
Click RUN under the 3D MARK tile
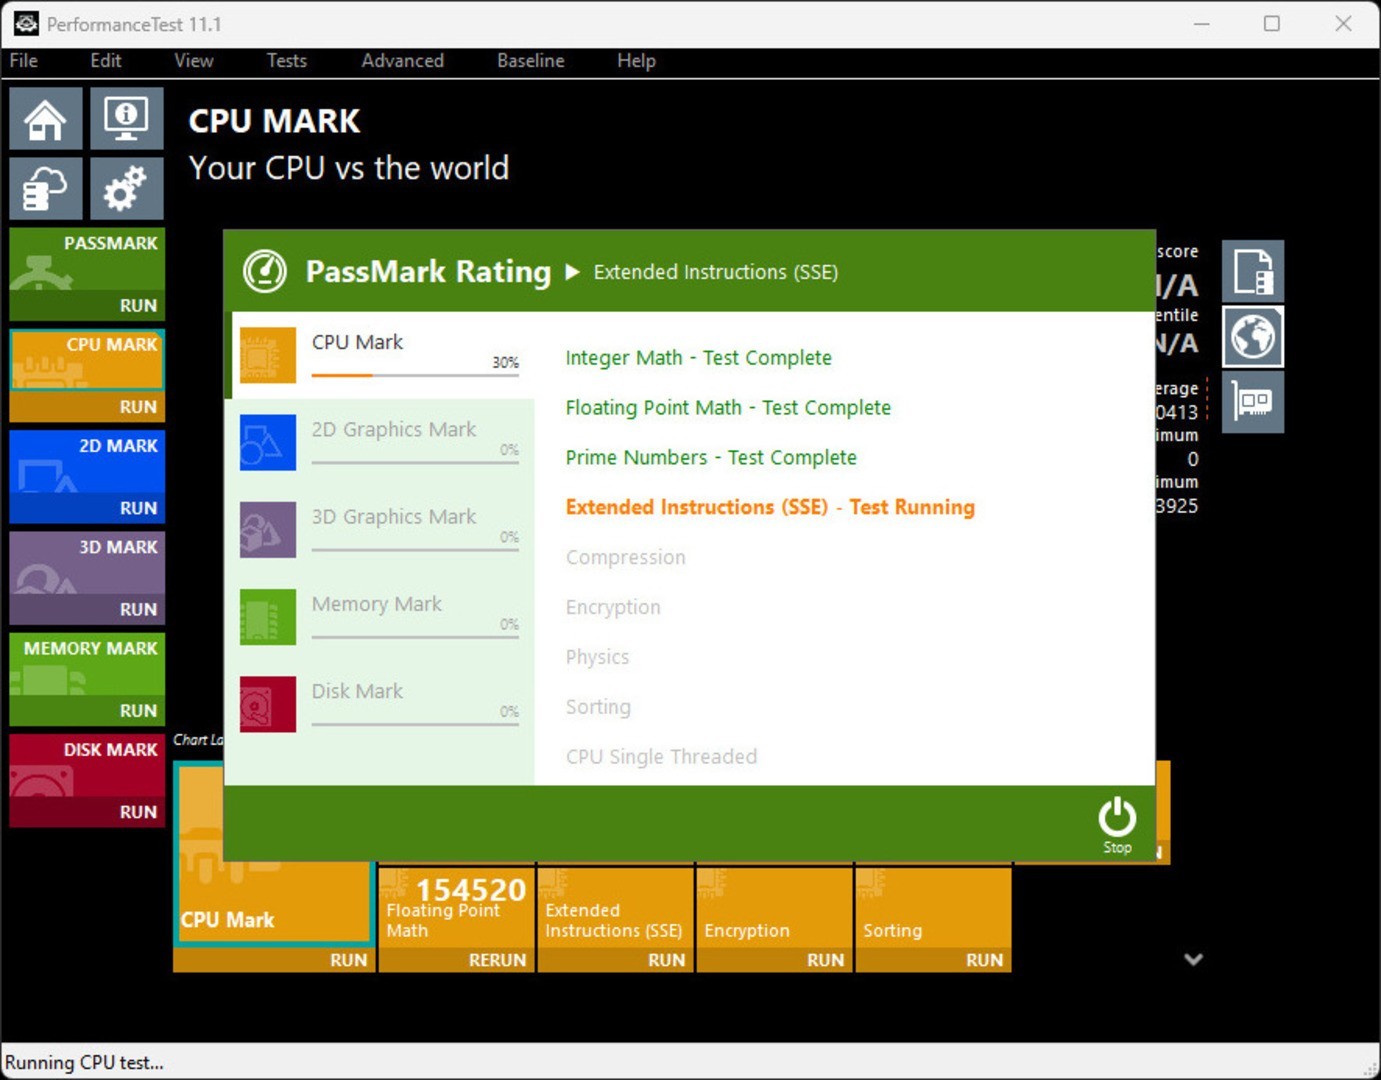pos(138,609)
